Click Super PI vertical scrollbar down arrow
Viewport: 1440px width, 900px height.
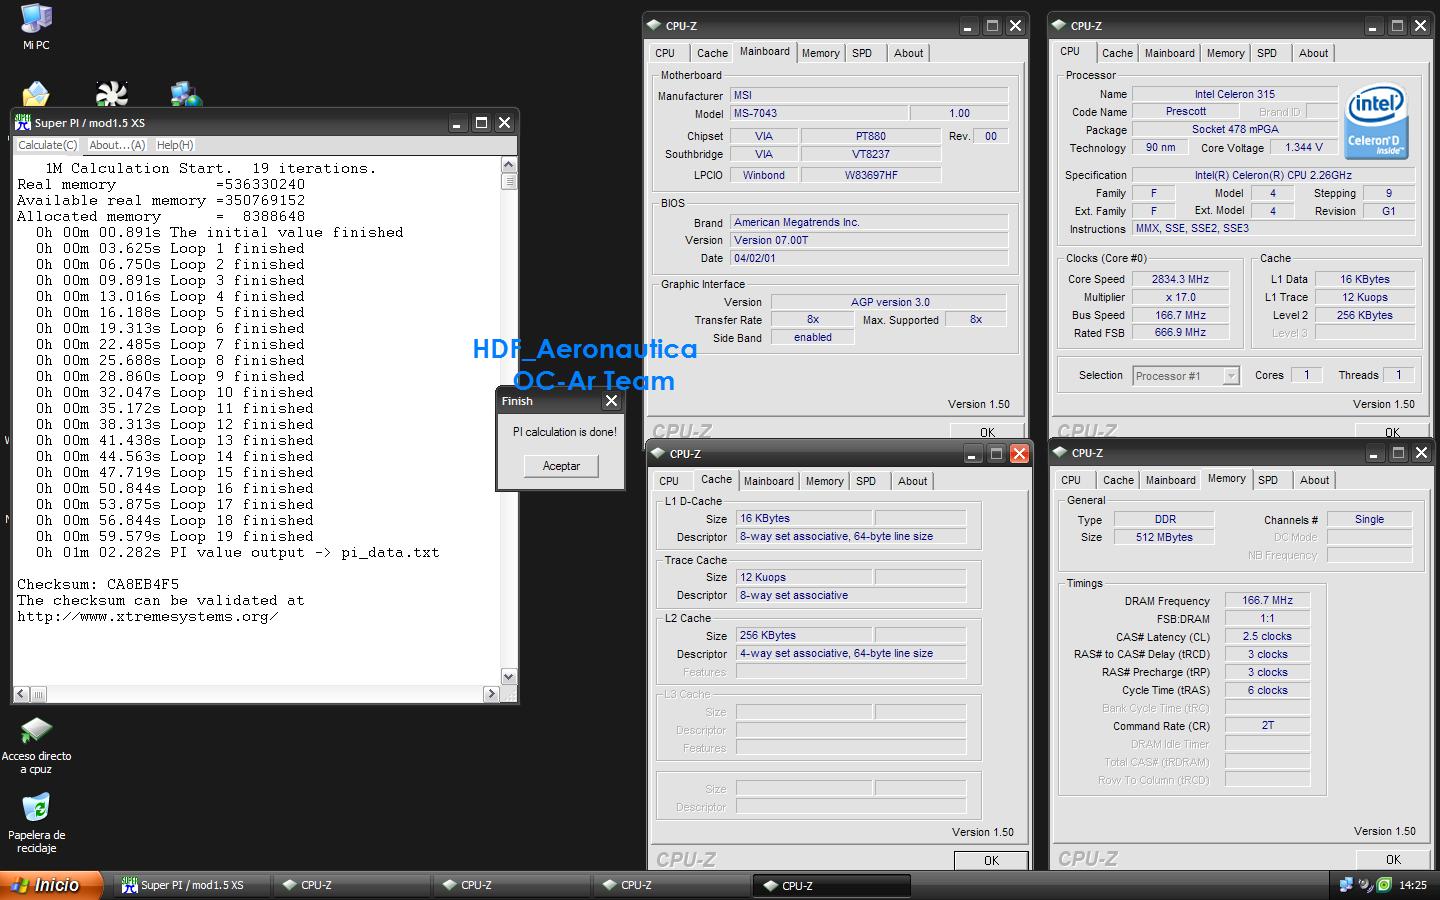pyautogui.click(x=508, y=677)
